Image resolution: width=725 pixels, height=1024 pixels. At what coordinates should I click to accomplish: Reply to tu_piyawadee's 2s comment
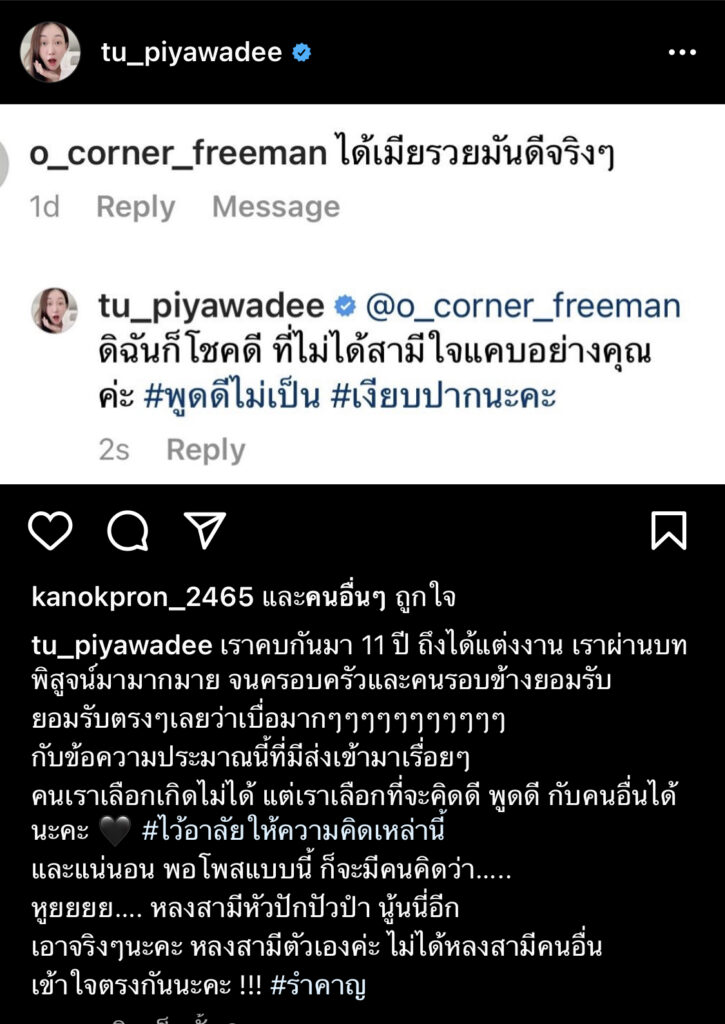[x=206, y=450]
